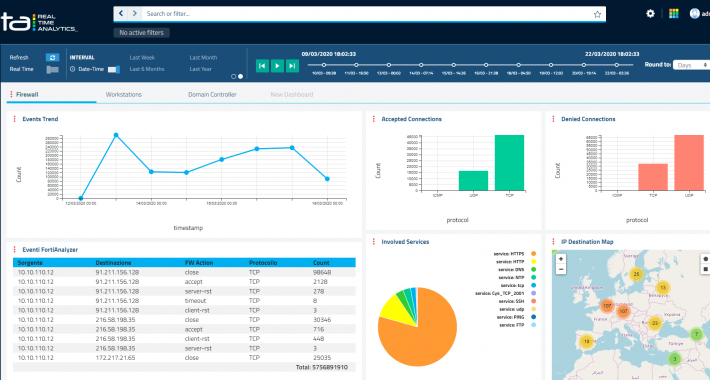This screenshot has height=380, width=710.
Task: Select the rectangle draw tool on map
Action: pyautogui.click(x=705, y=269)
